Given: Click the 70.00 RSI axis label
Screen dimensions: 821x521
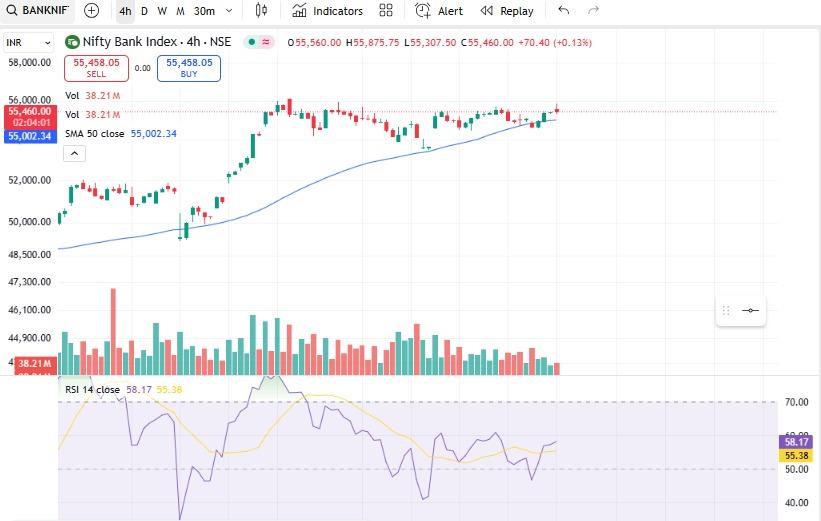Looking at the screenshot, I should (x=796, y=402).
